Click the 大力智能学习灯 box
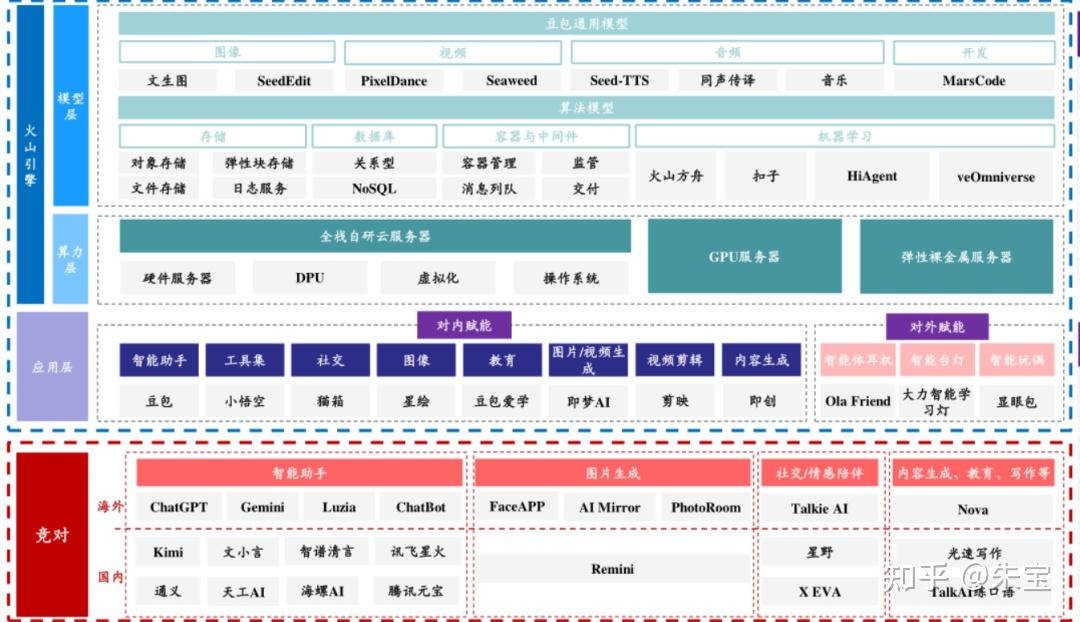The height and width of the screenshot is (622, 1080). [937, 401]
